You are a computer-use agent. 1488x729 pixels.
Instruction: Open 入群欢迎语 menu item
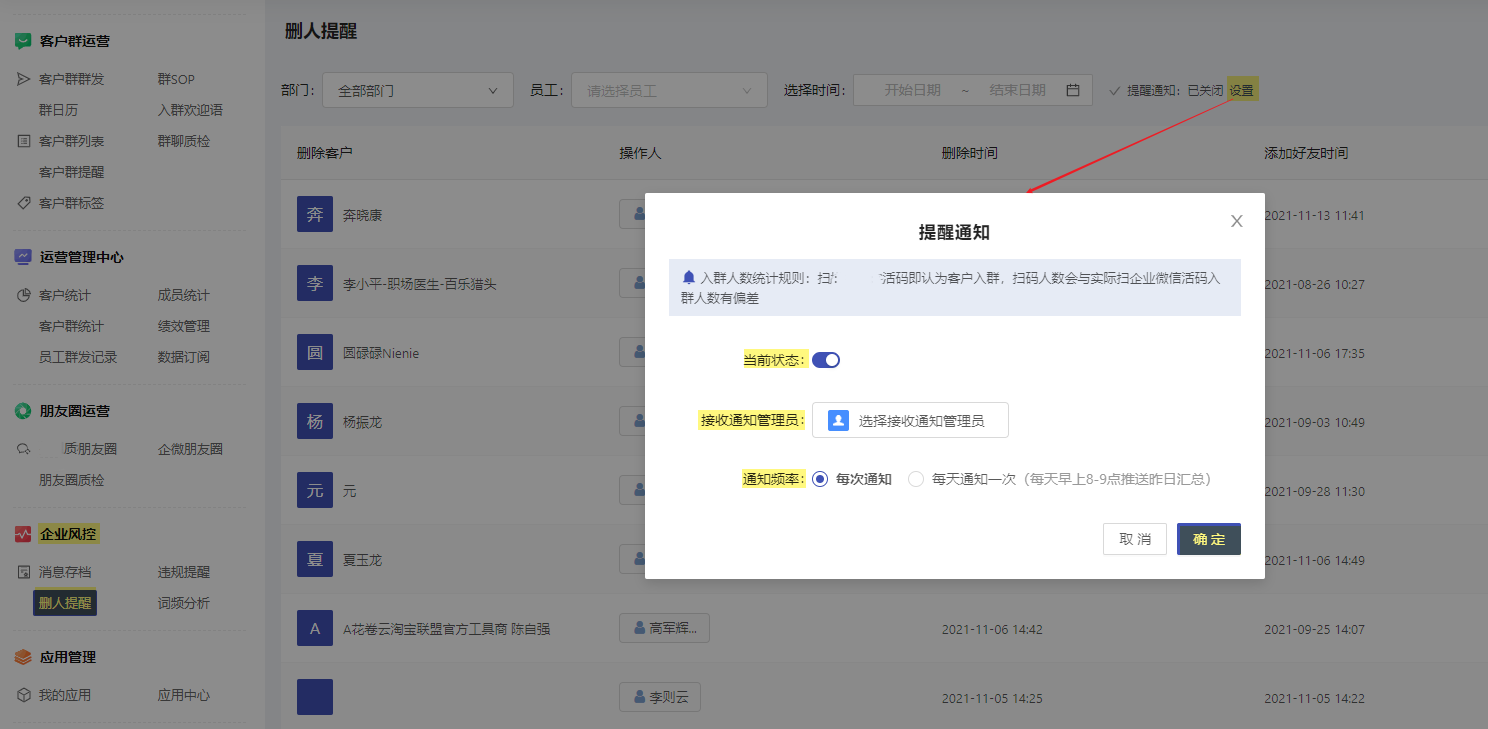(x=190, y=110)
